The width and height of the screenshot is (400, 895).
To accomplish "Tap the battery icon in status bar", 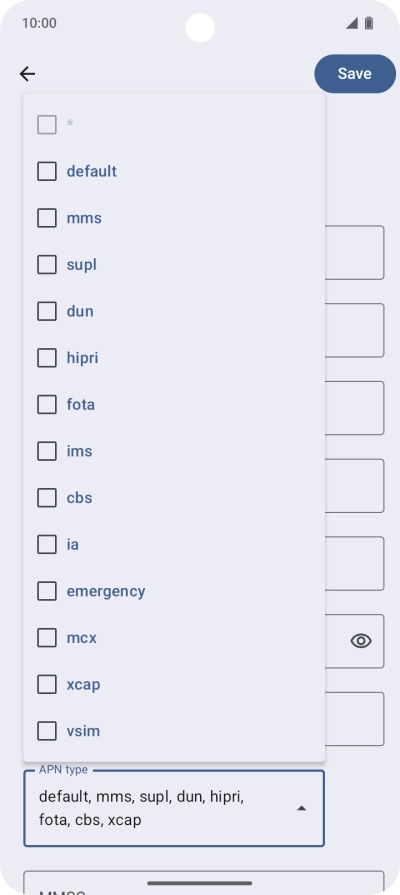I will 369,23.
